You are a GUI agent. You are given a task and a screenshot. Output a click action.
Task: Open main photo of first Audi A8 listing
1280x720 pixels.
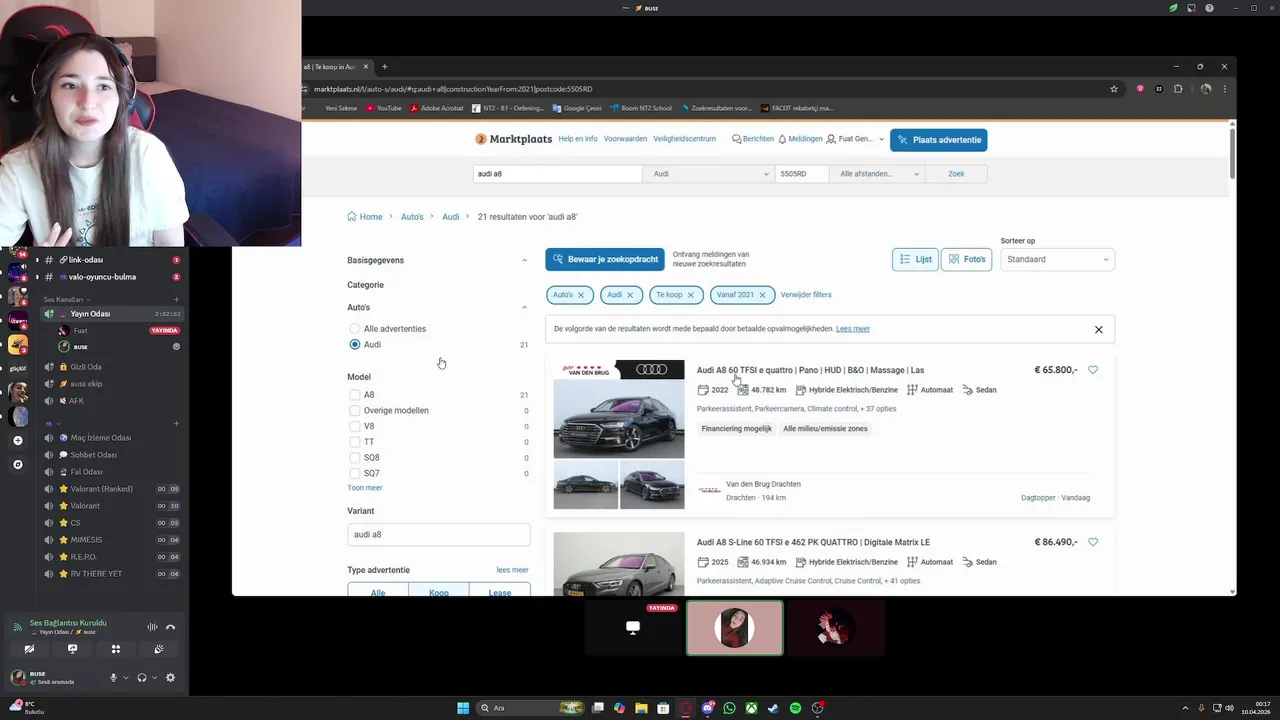(619, 409)
